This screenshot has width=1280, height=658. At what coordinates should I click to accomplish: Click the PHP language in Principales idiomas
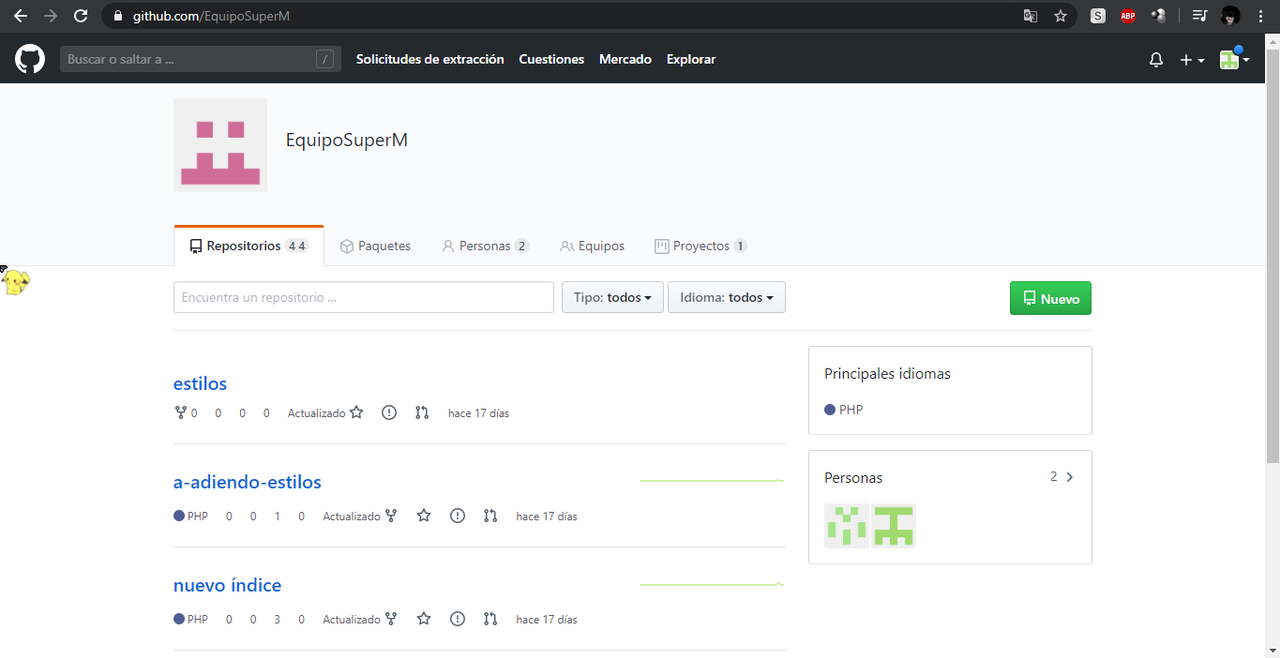[844, 410]
